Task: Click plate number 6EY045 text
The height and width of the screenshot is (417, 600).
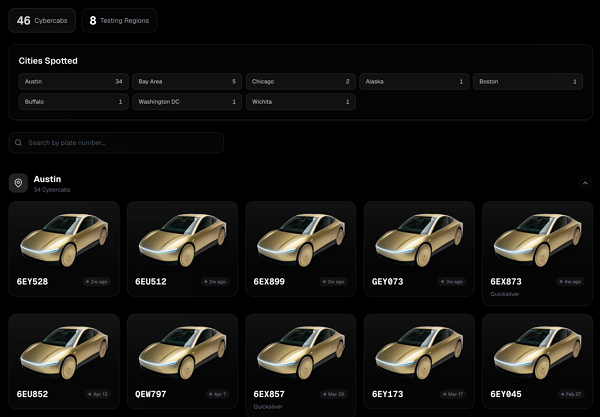Action: tap(506, 394)
